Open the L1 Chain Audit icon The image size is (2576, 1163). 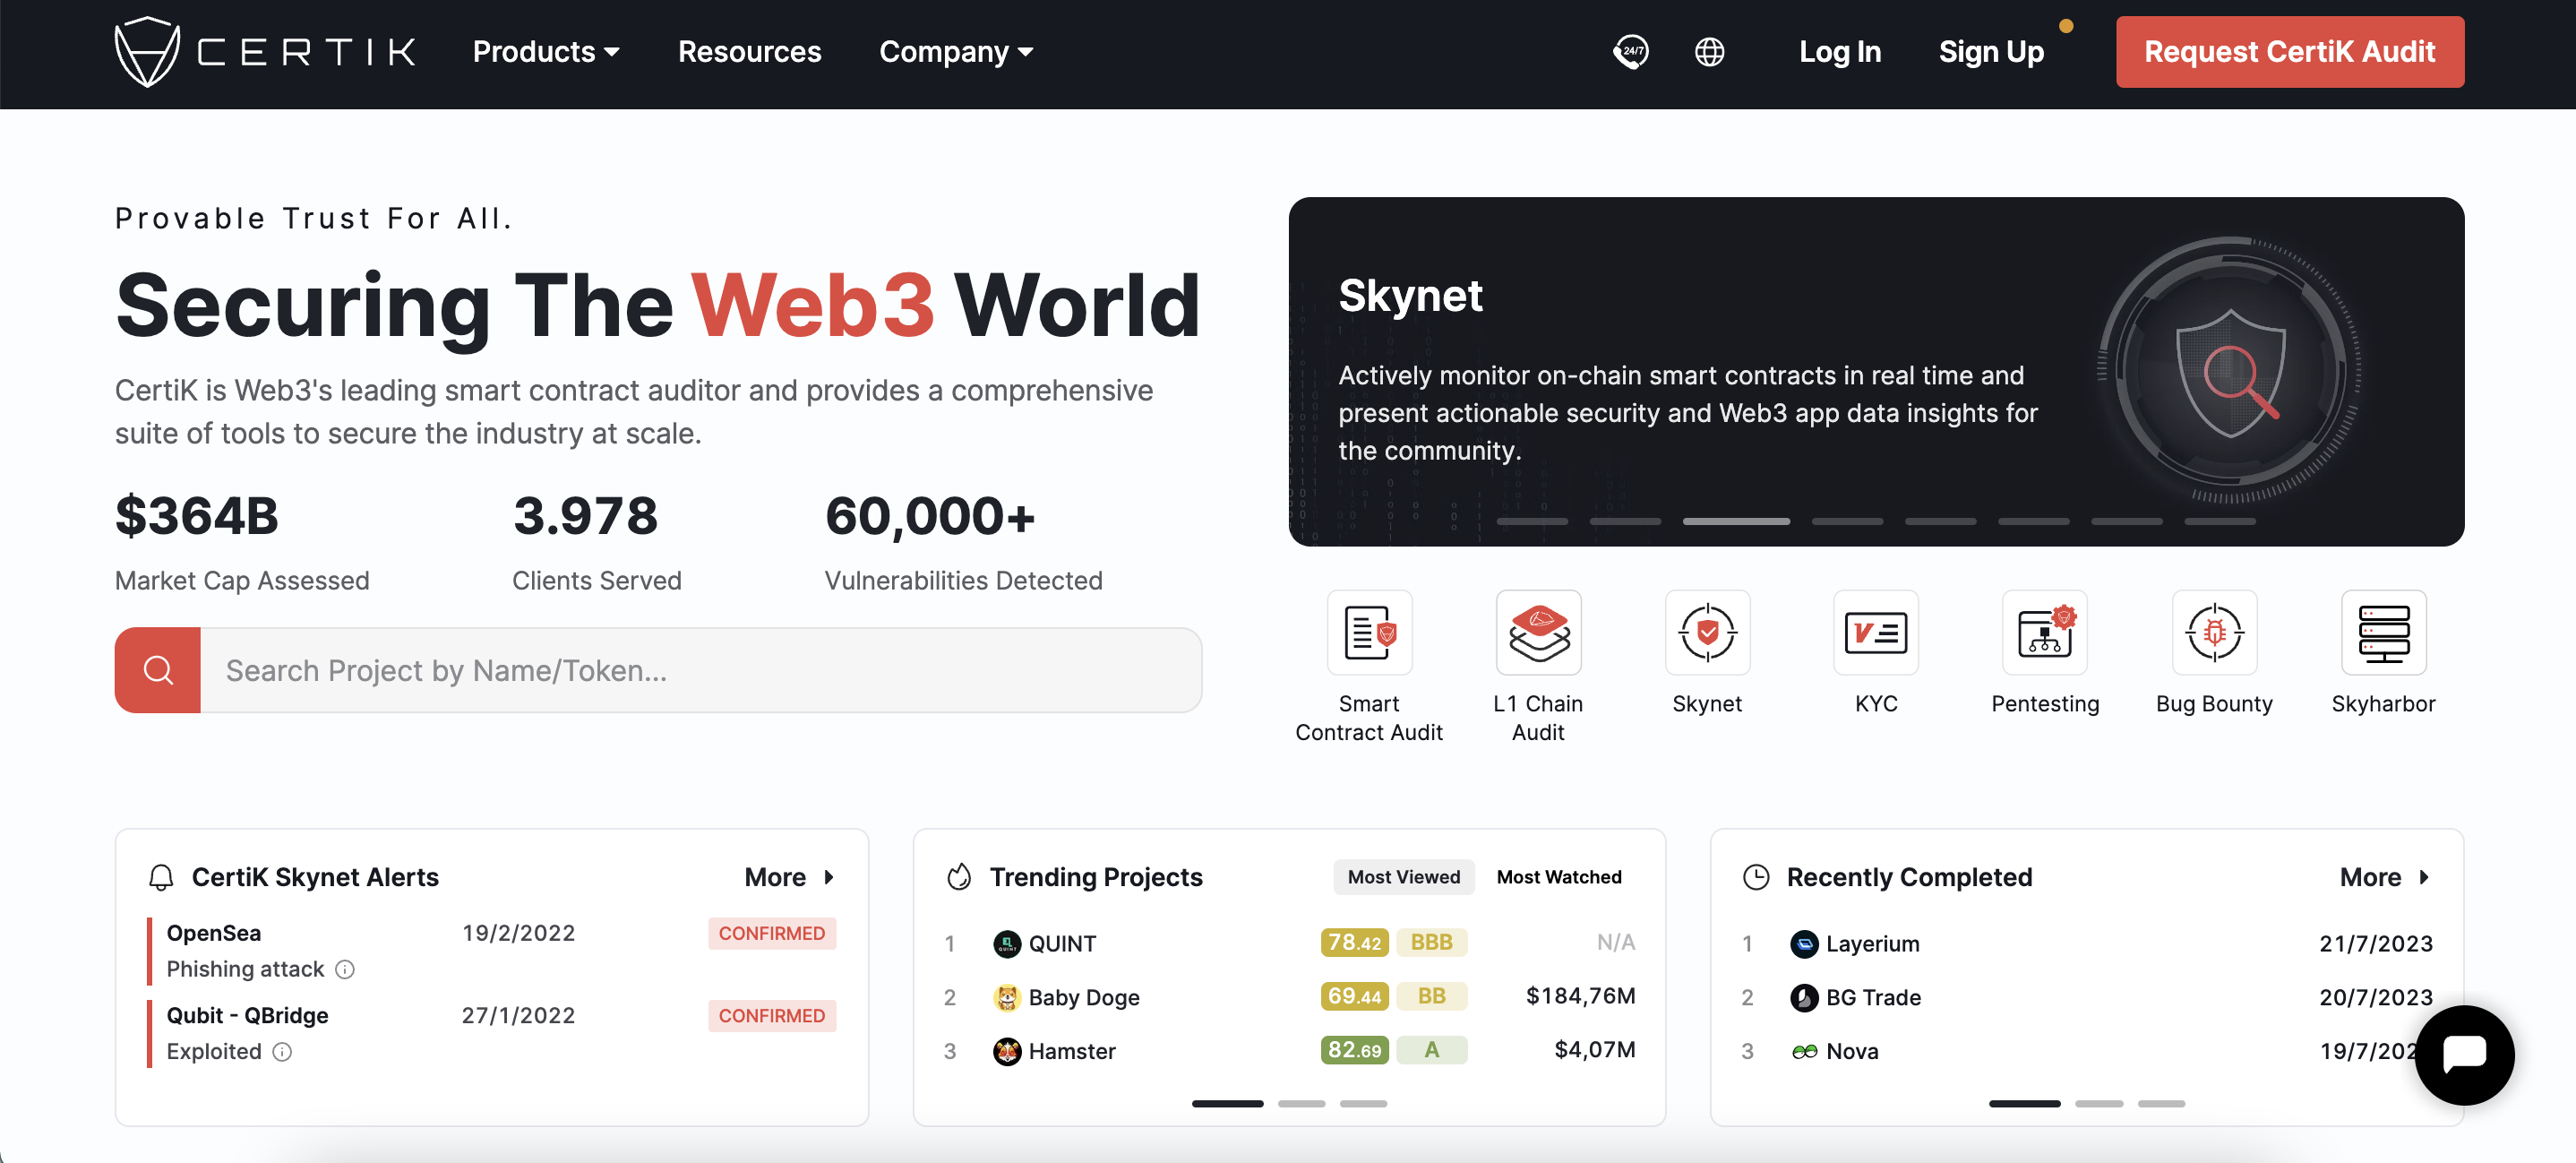click(1538, 633)
